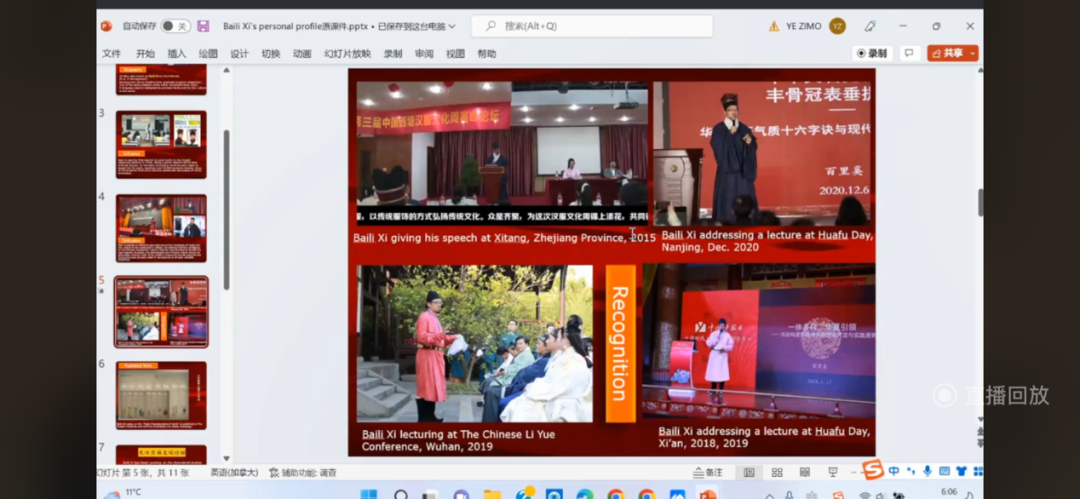Click the Xi'an Huafu Day lecture photo
This screenshot has height=499, width=1080.
tap(759, 341)
